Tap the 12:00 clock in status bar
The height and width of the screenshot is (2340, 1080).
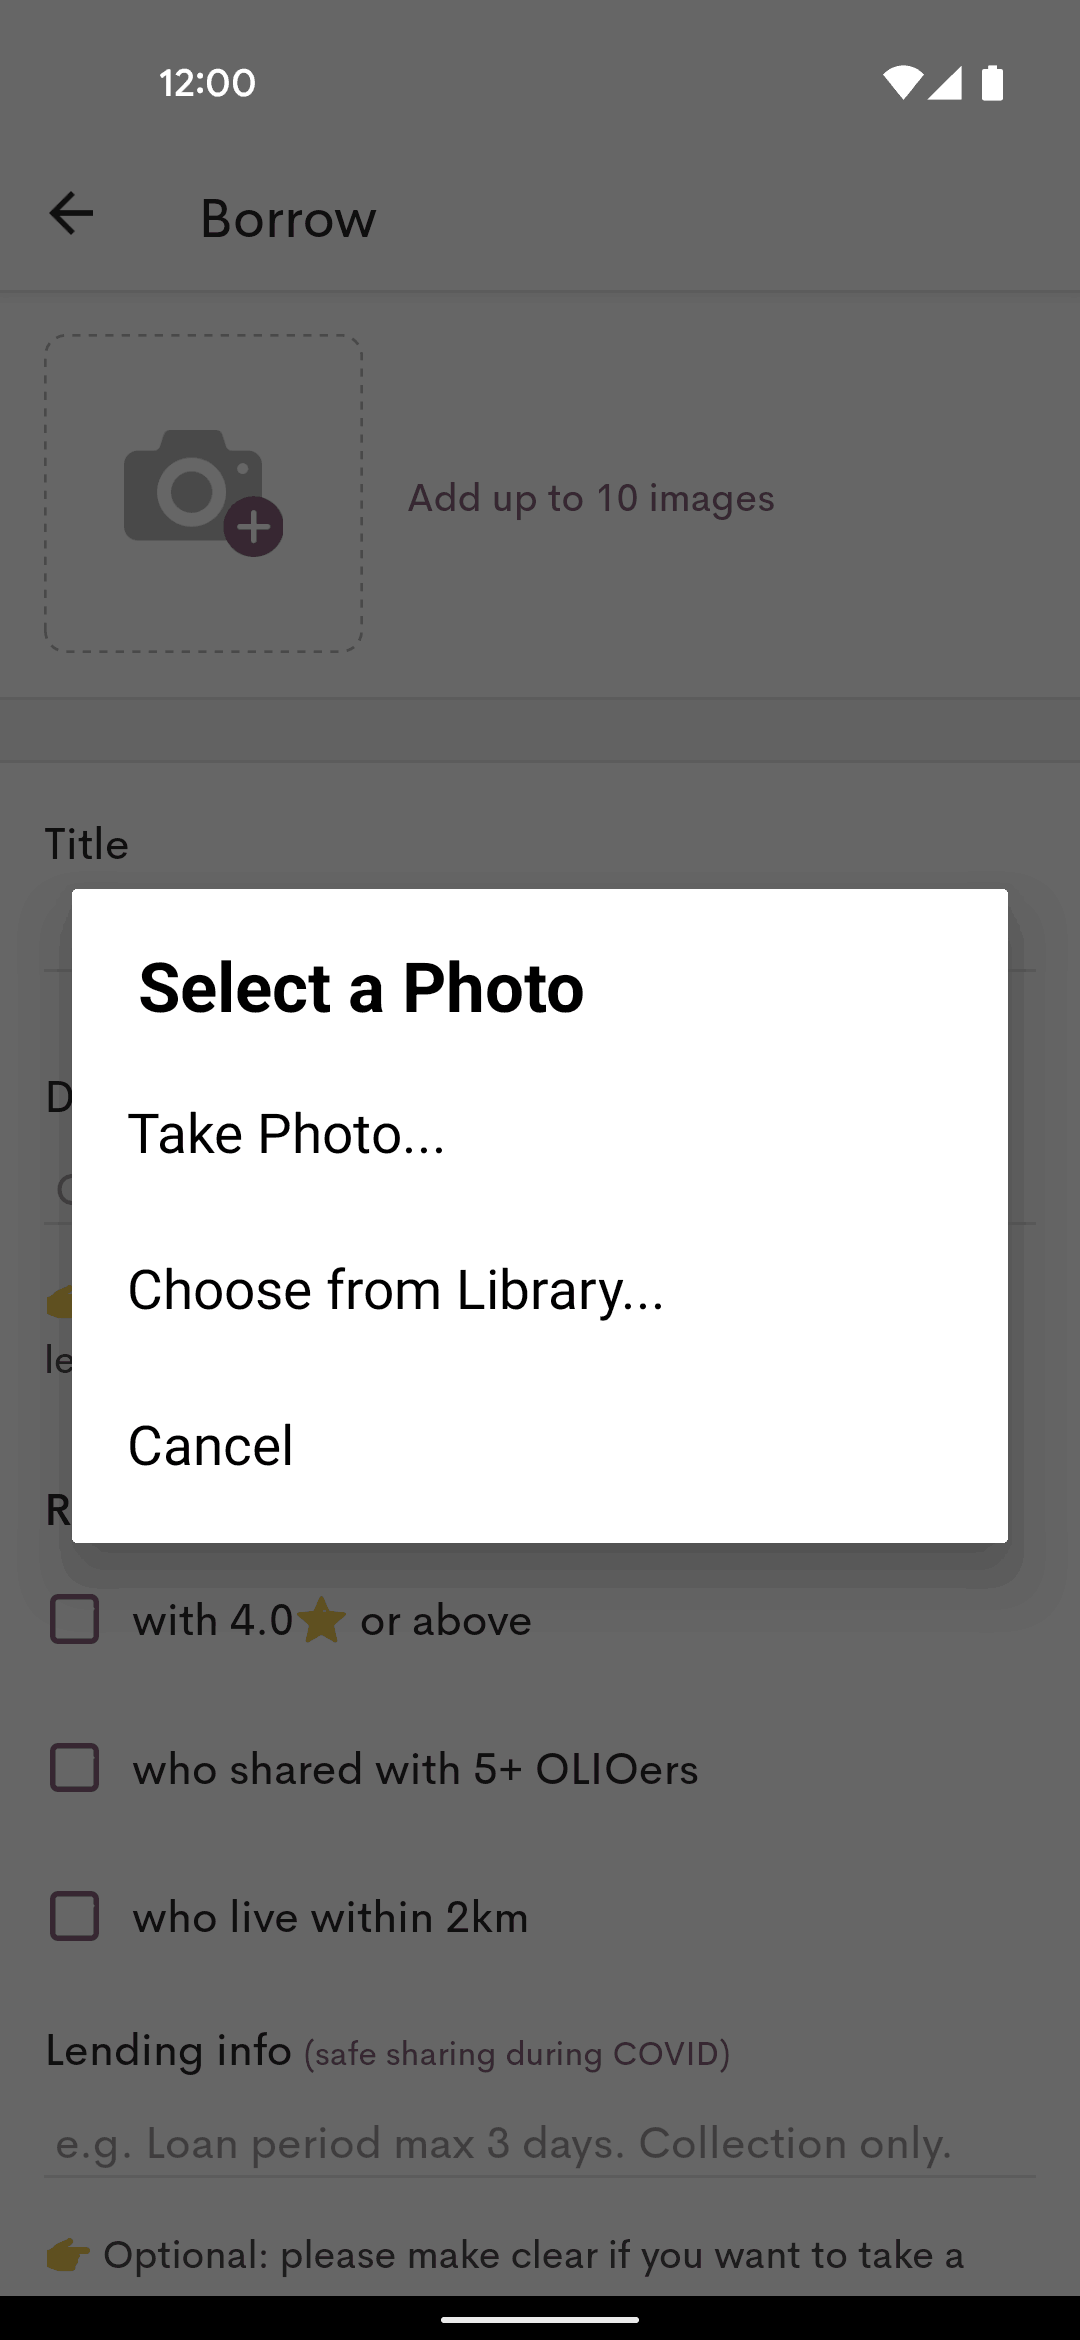coord(208,83)
